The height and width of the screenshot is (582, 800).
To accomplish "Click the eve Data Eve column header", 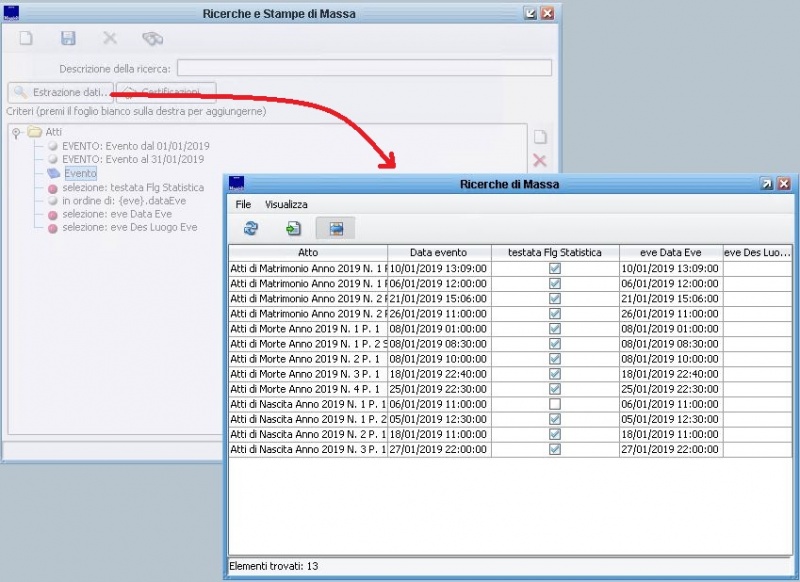I will pos(671,252).
